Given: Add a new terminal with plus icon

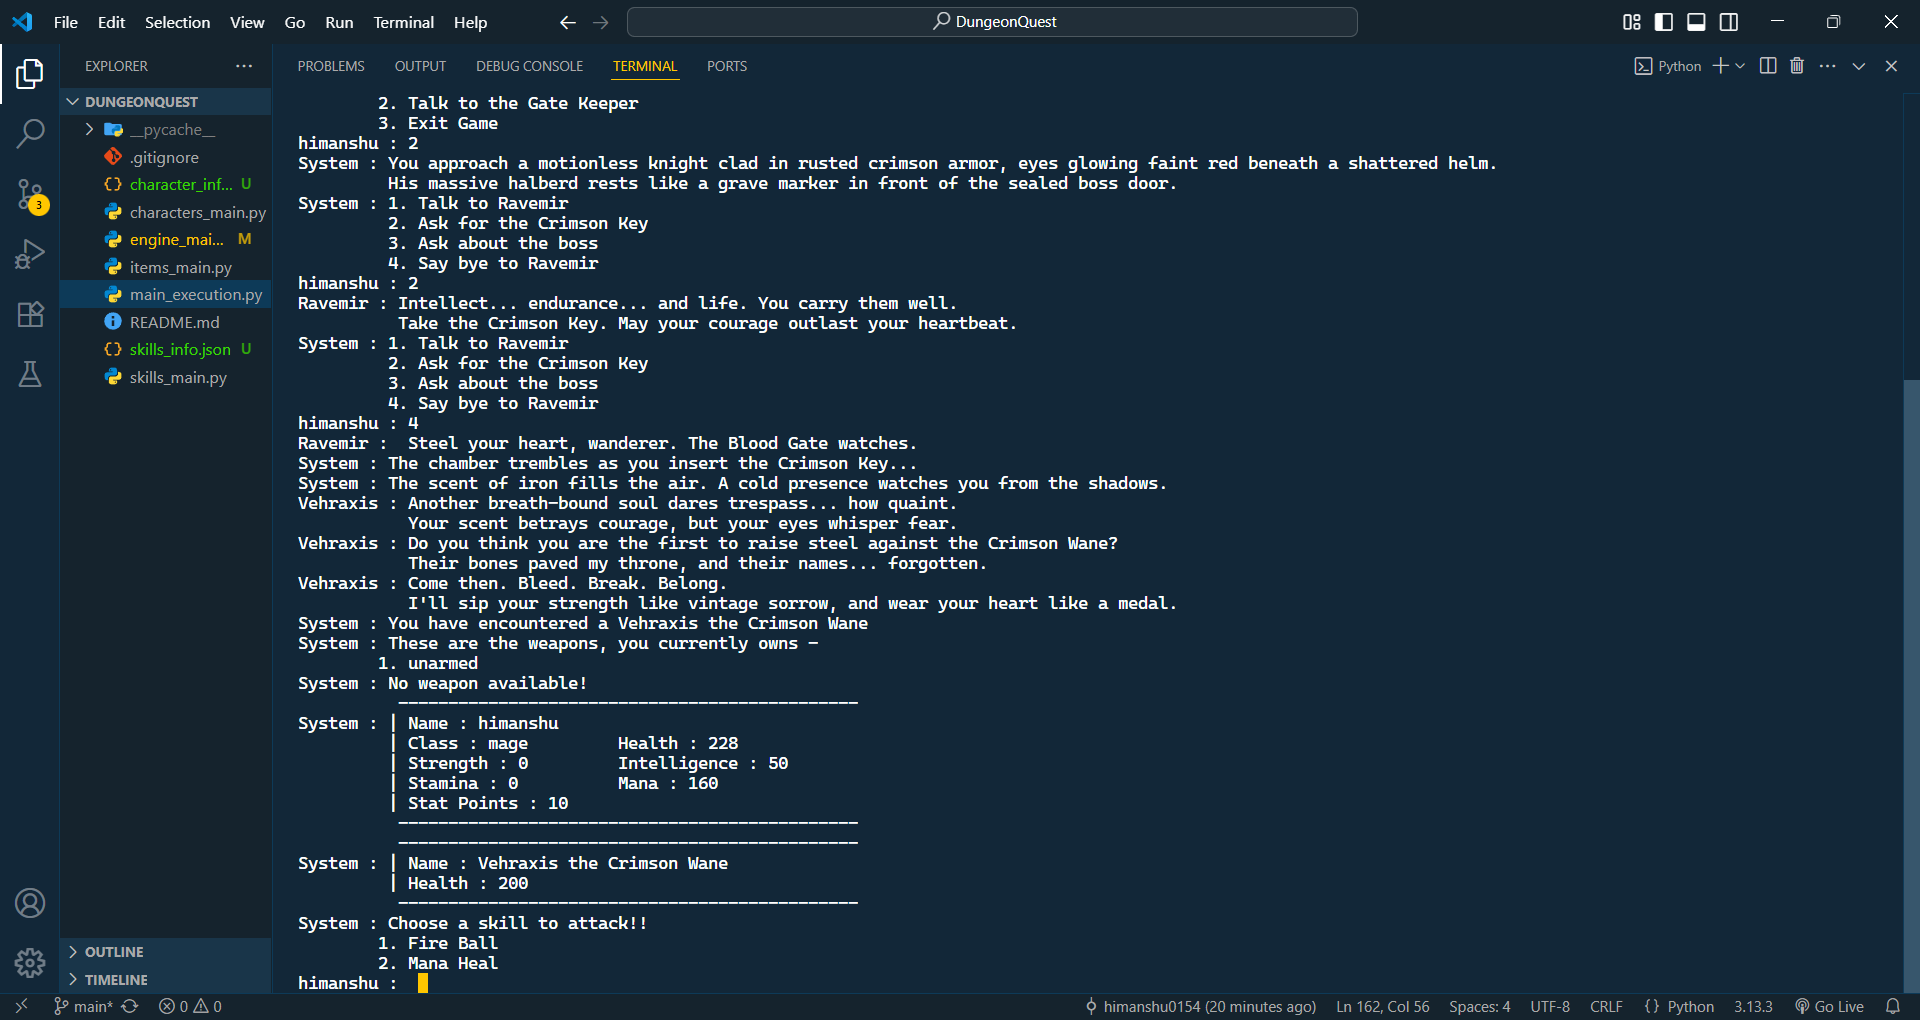Looking at the screenshot, I should [x=1721, y=66].
